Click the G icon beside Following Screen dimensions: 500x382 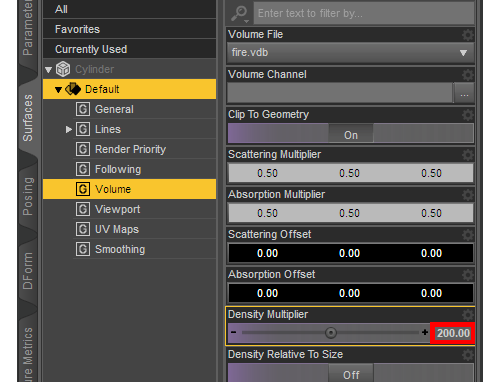coord(83,169)
